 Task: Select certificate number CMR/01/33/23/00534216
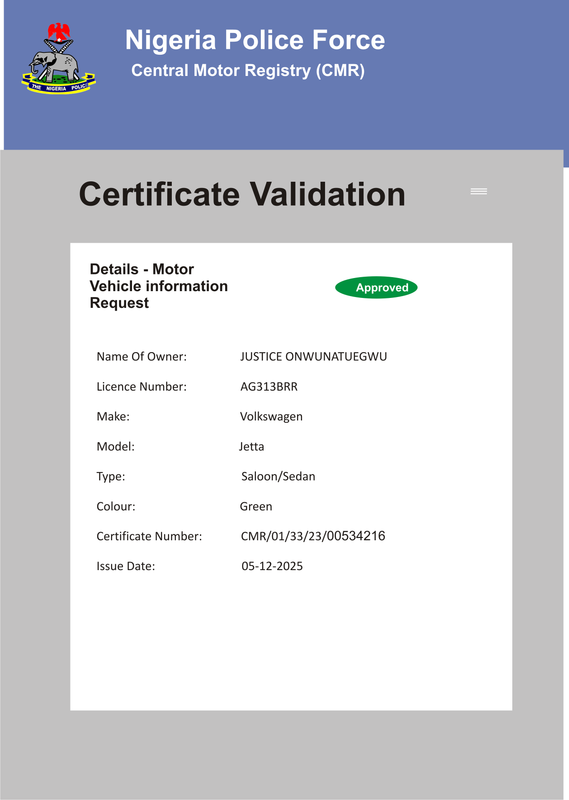[x=313, y=536]
